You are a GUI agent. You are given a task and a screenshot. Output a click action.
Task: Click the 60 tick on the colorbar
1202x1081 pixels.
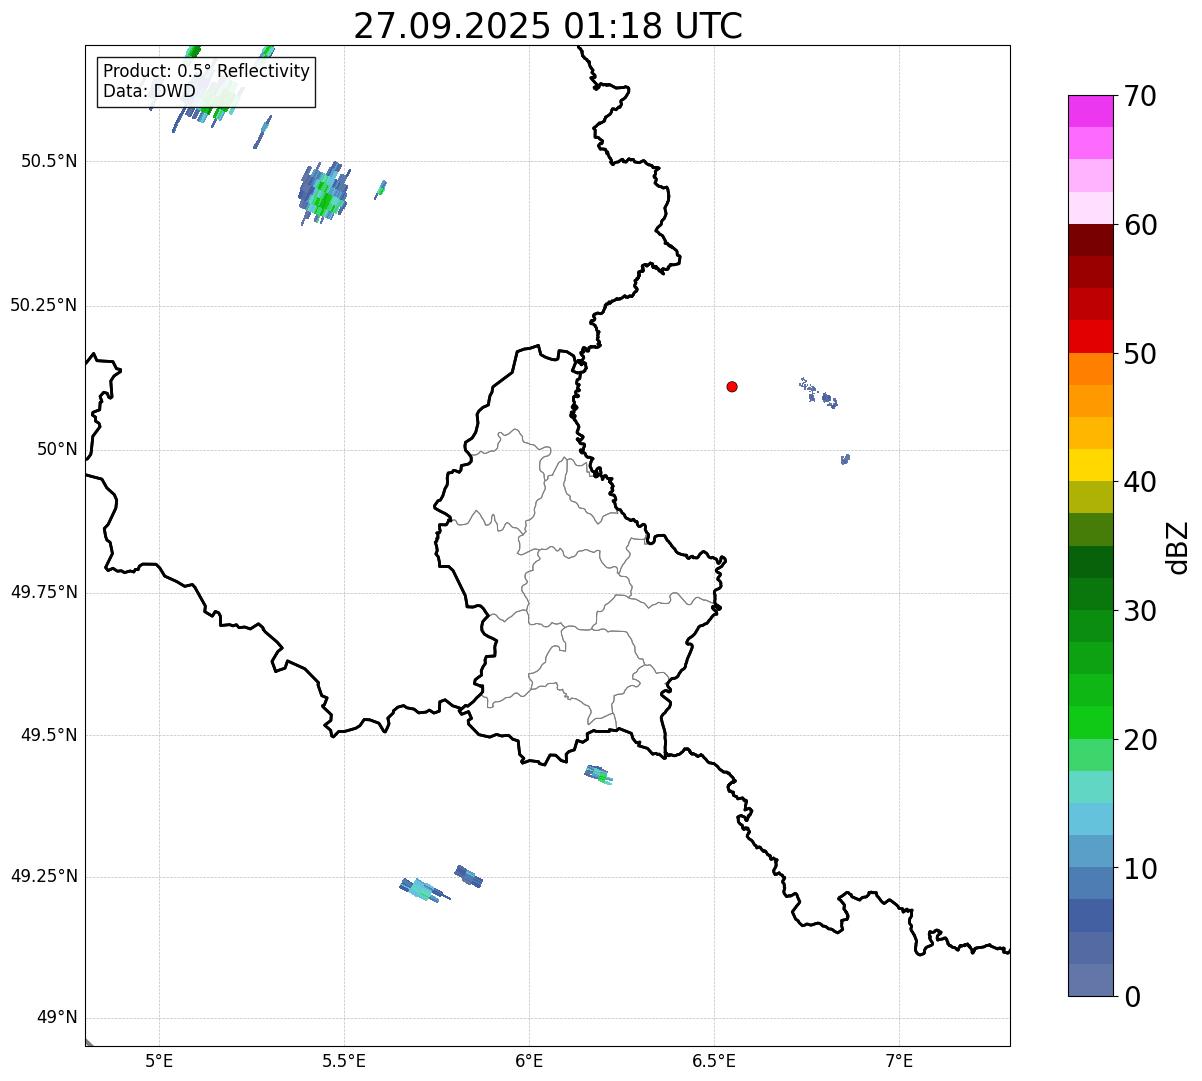tap(1140, 225)
